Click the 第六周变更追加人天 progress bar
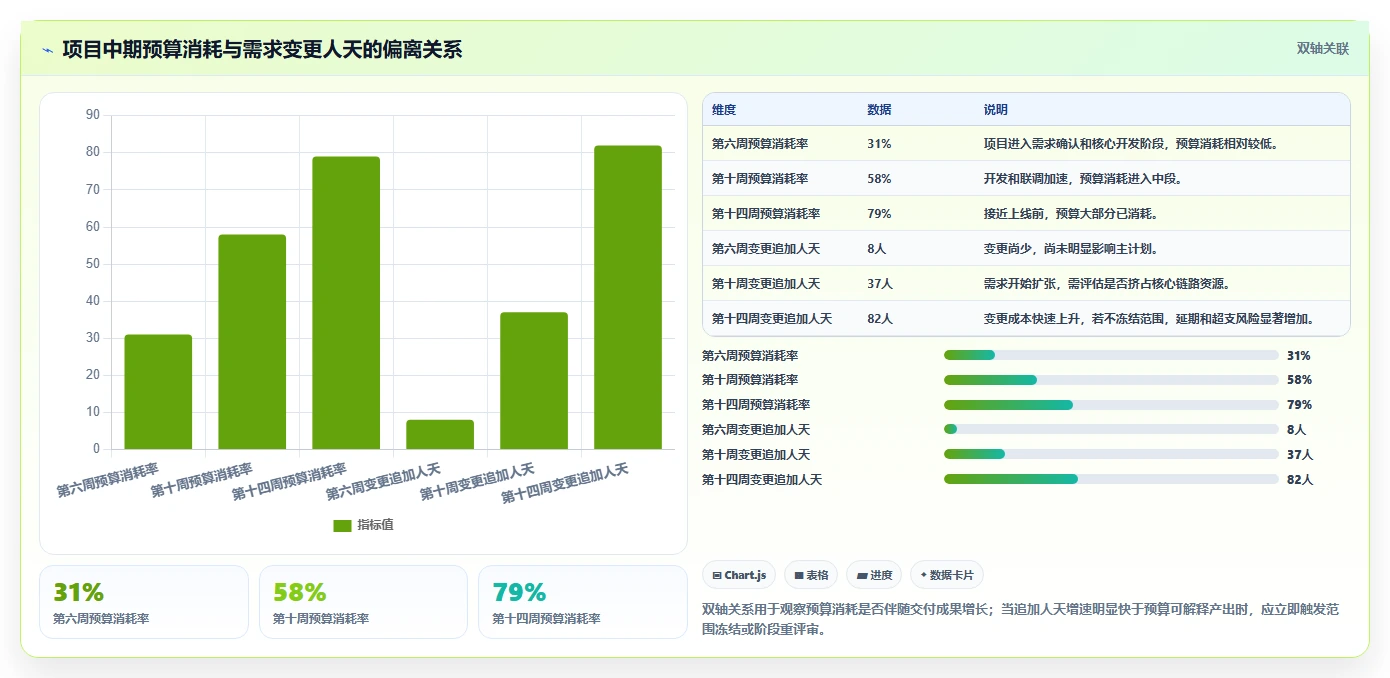 pos(1111,429)
